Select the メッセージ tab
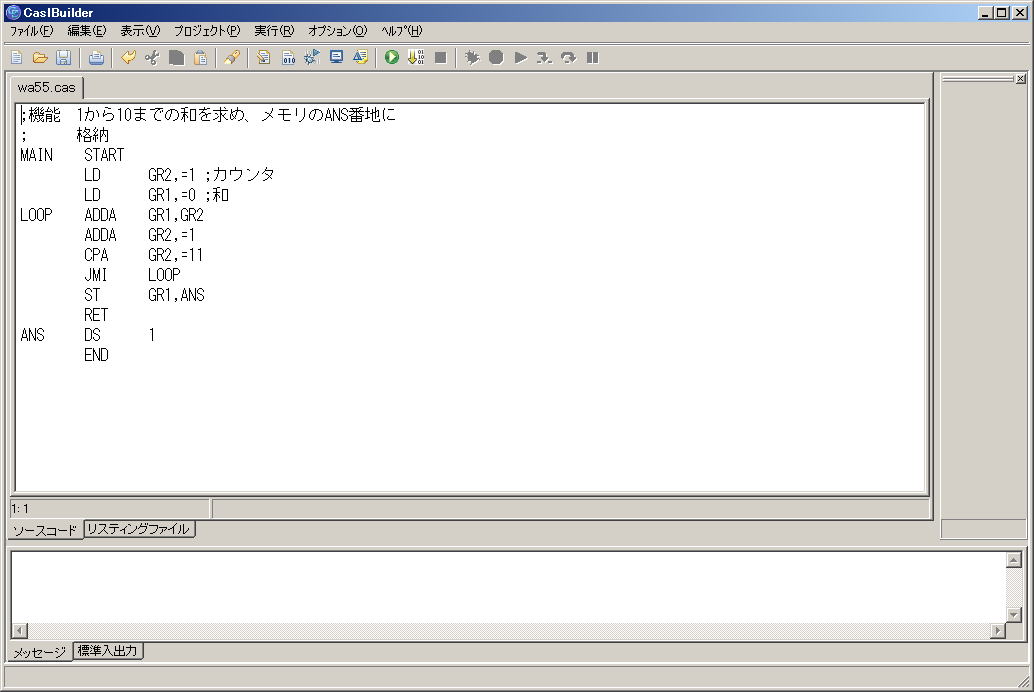 [x=39, y=652]
